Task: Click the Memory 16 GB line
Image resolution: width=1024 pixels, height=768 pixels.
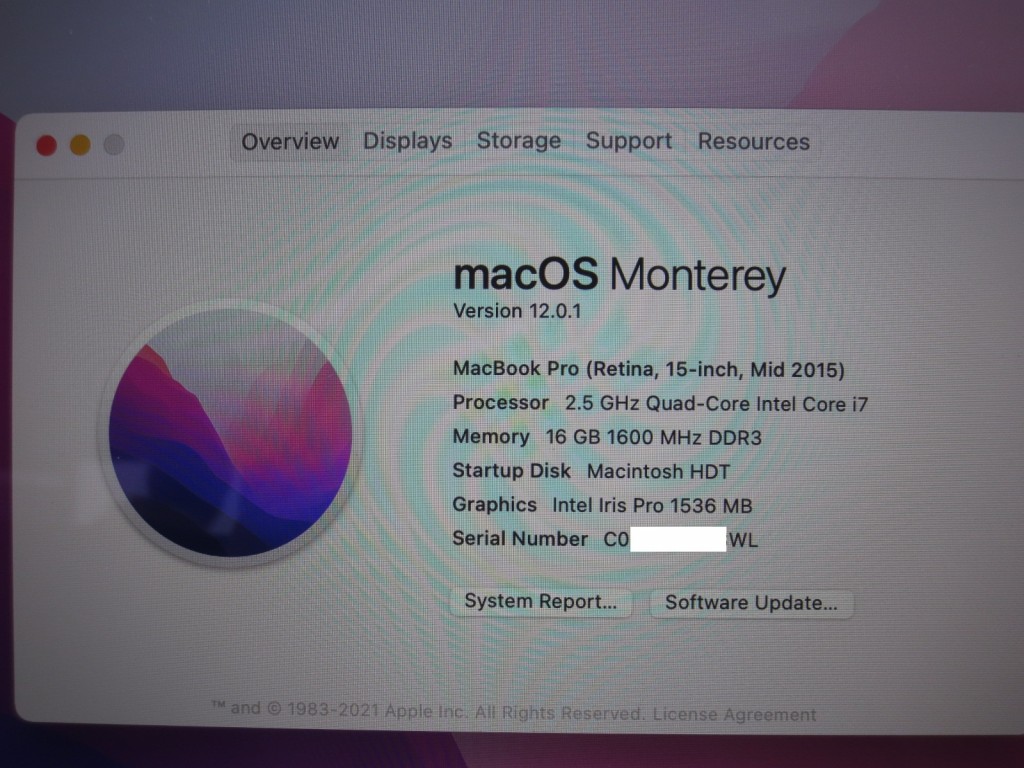Action: tap(607, 437)
